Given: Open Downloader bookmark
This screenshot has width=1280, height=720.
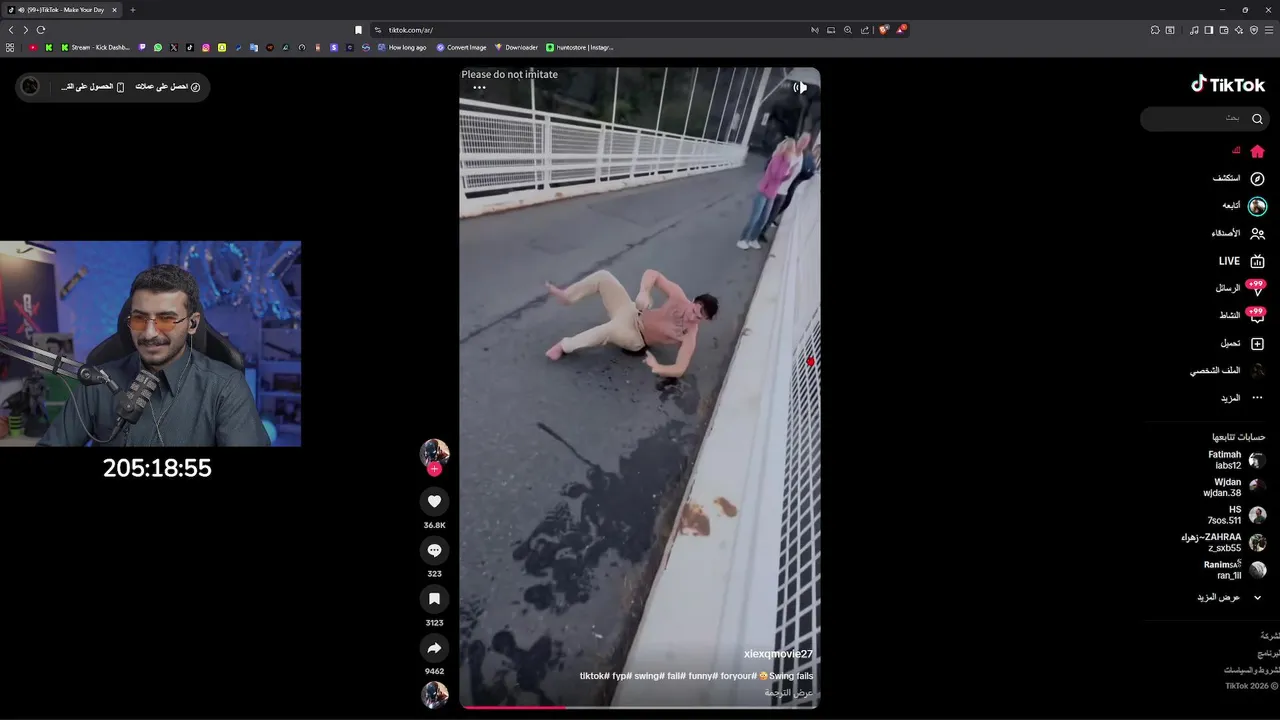Looking at the screenshot, I should (x=516, y=47).
